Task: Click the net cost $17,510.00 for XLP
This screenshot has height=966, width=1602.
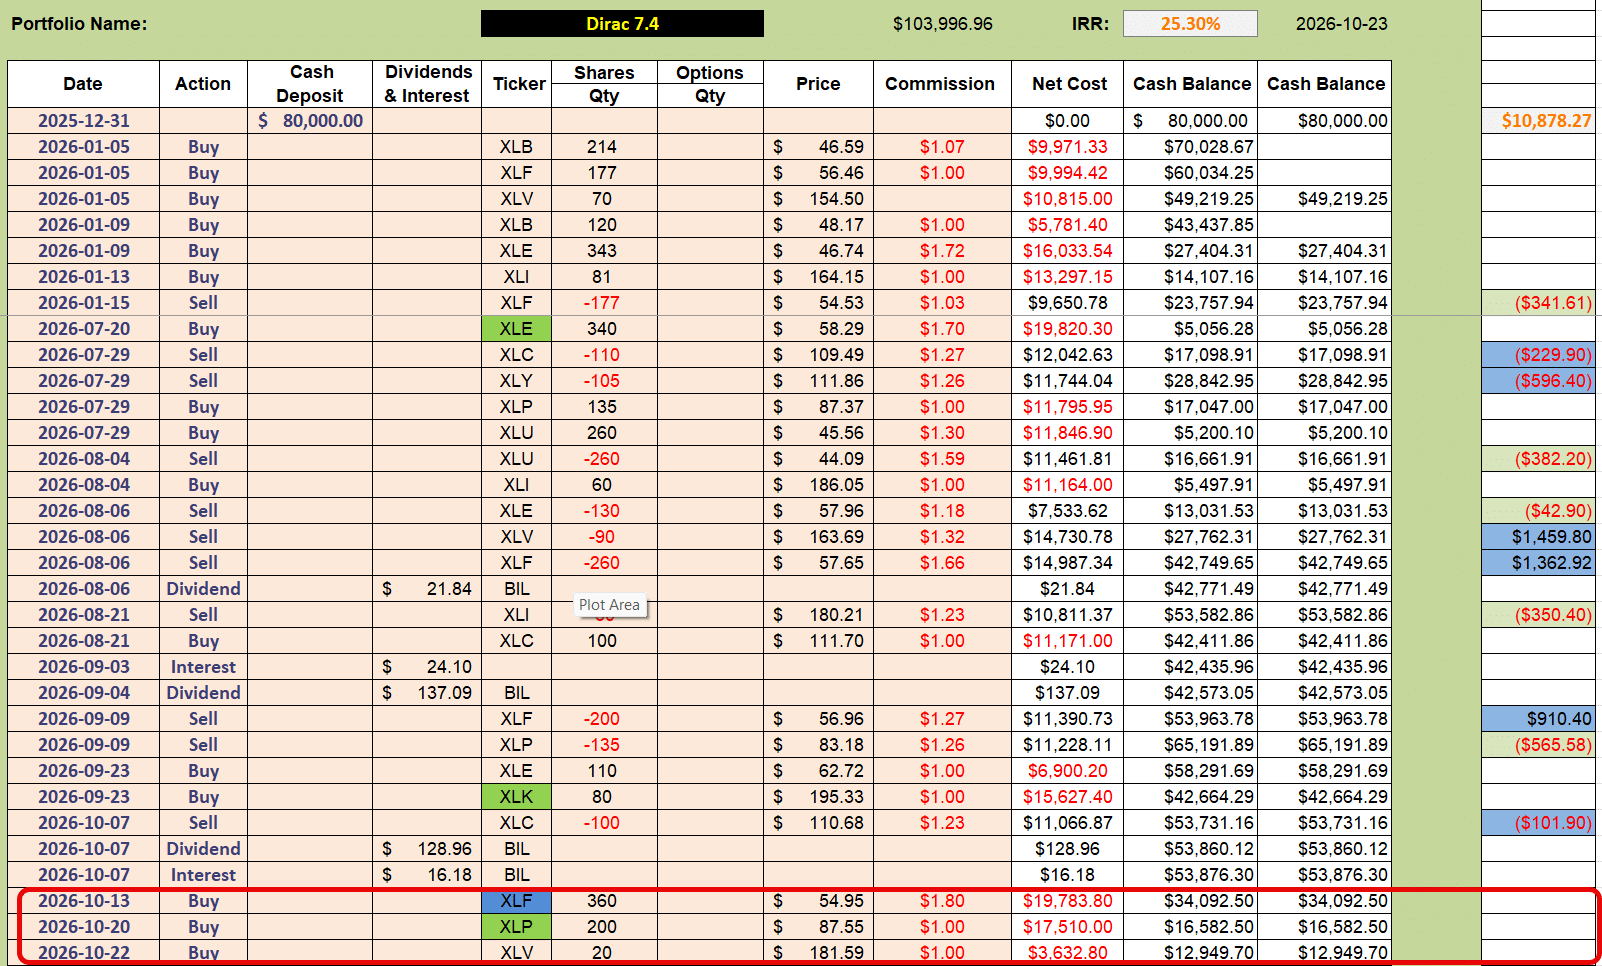Action: click(x=1068, y=927)
